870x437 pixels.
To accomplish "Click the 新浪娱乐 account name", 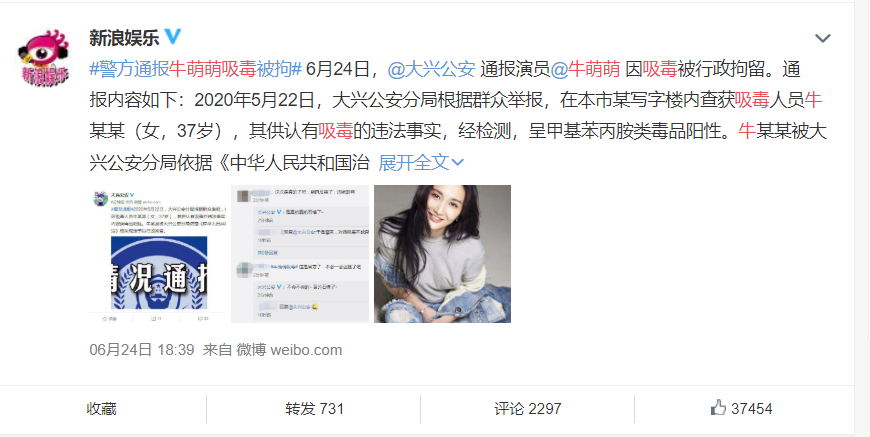I will pos(125,38).
